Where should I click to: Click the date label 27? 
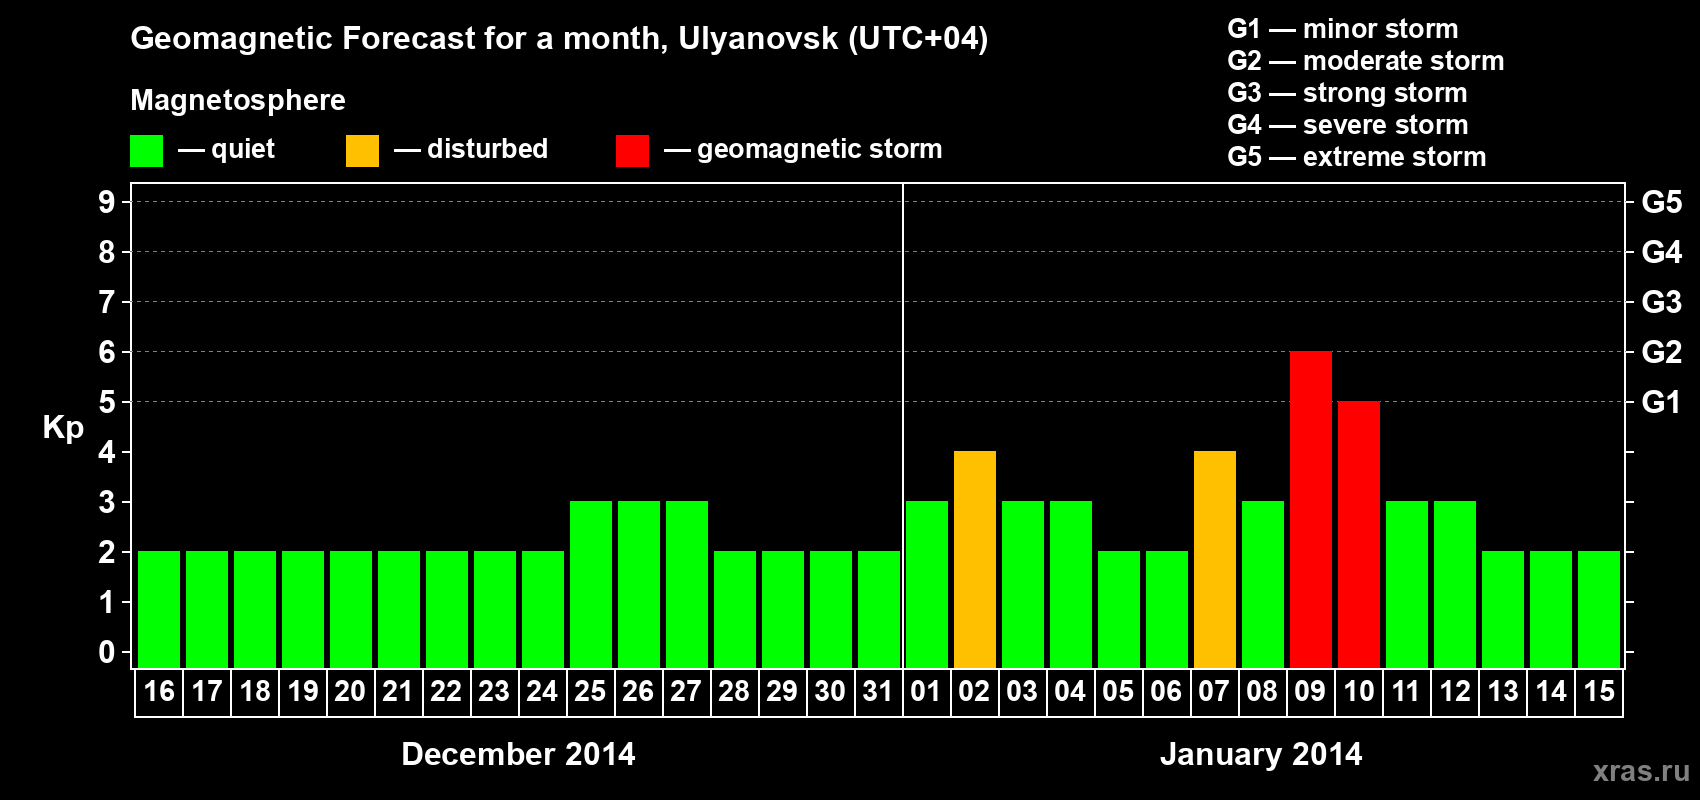click(x=686, y=692)
